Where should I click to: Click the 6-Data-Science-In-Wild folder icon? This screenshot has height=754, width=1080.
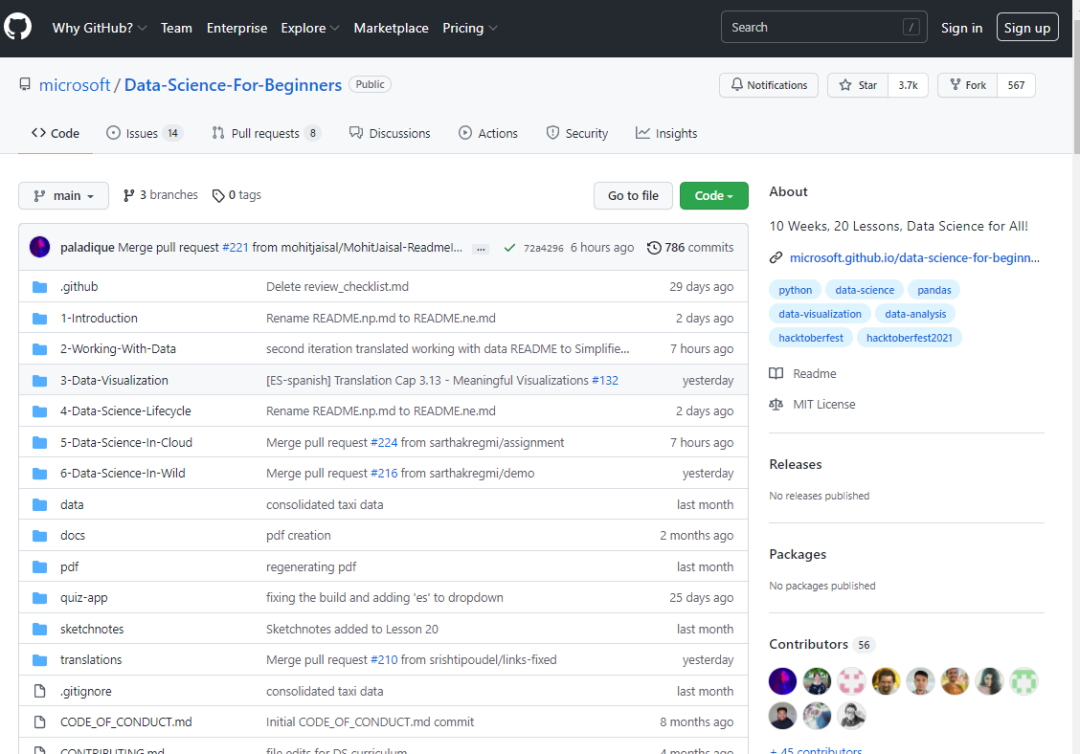click(40, 473)
